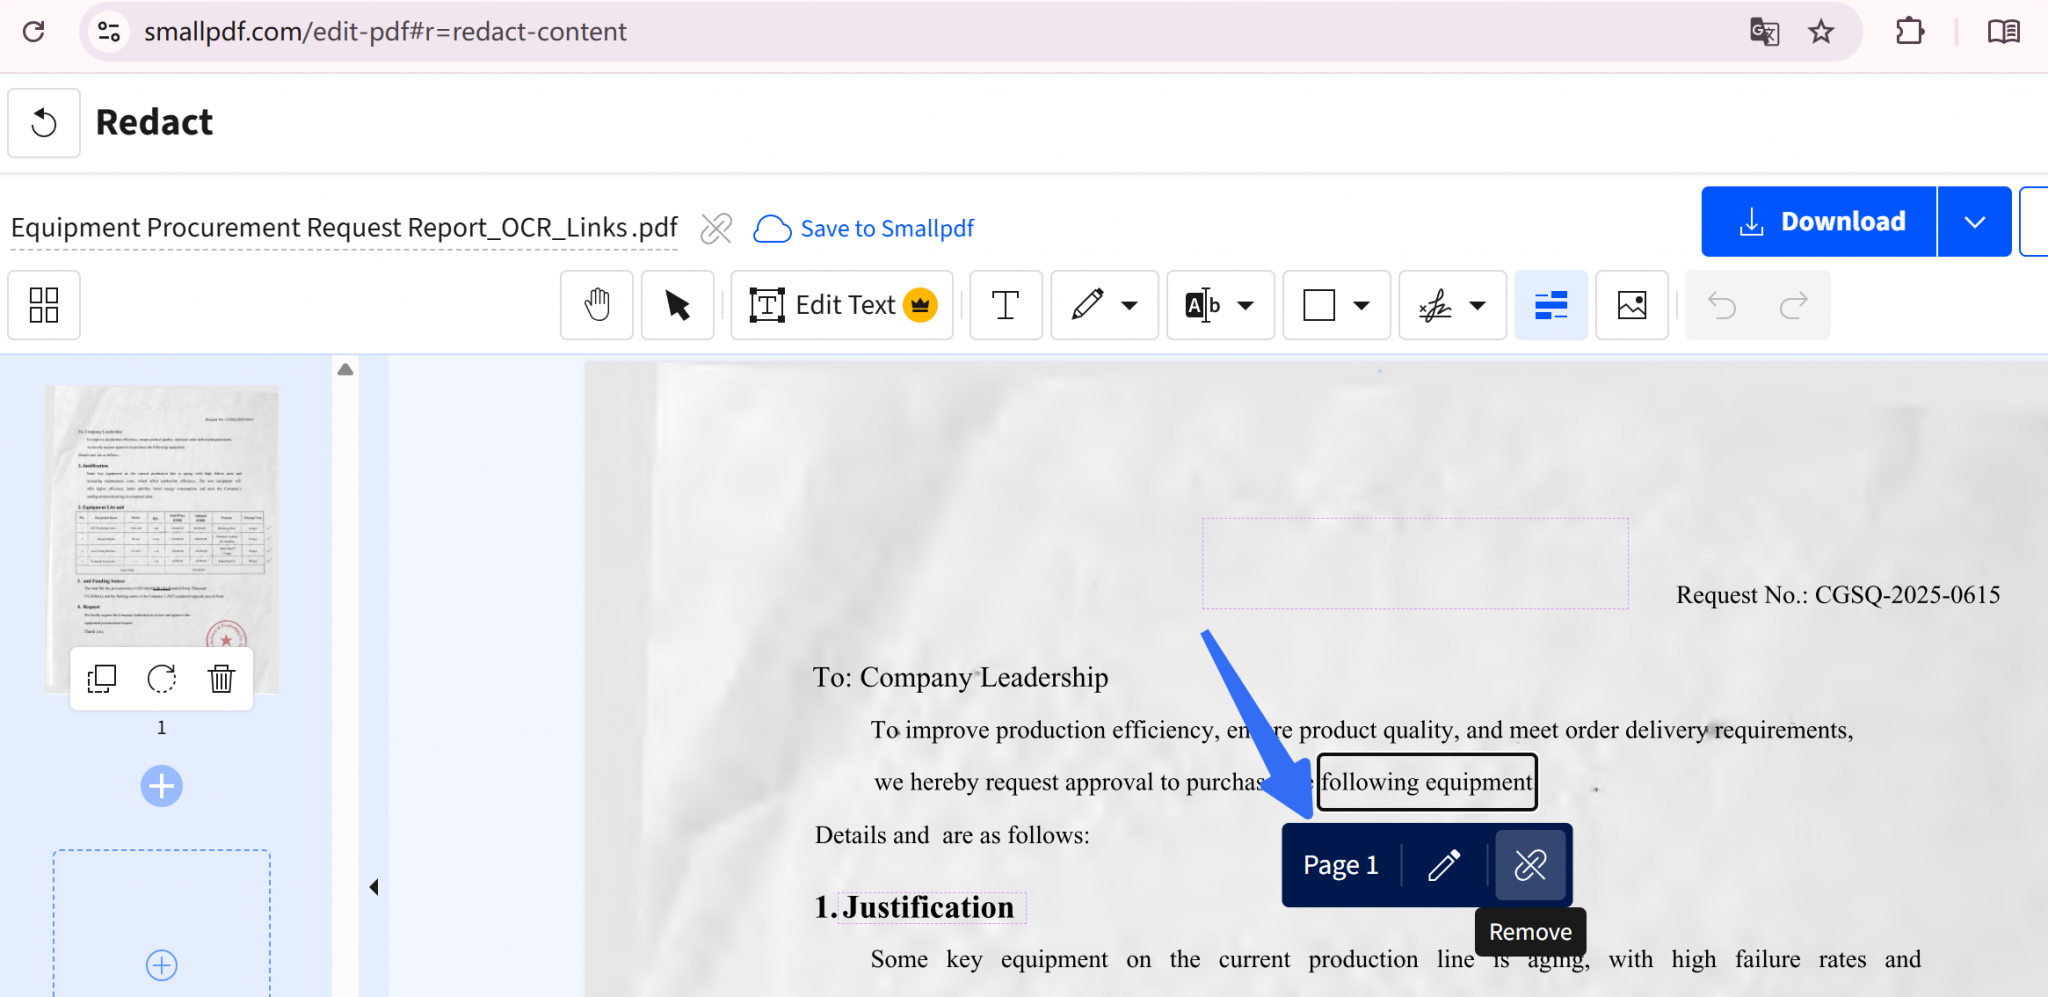Click the sidebar scroll-up arrow
The height and width of the screenshot is (997, 2048).
pyautogui.click(x=345, y=369)
